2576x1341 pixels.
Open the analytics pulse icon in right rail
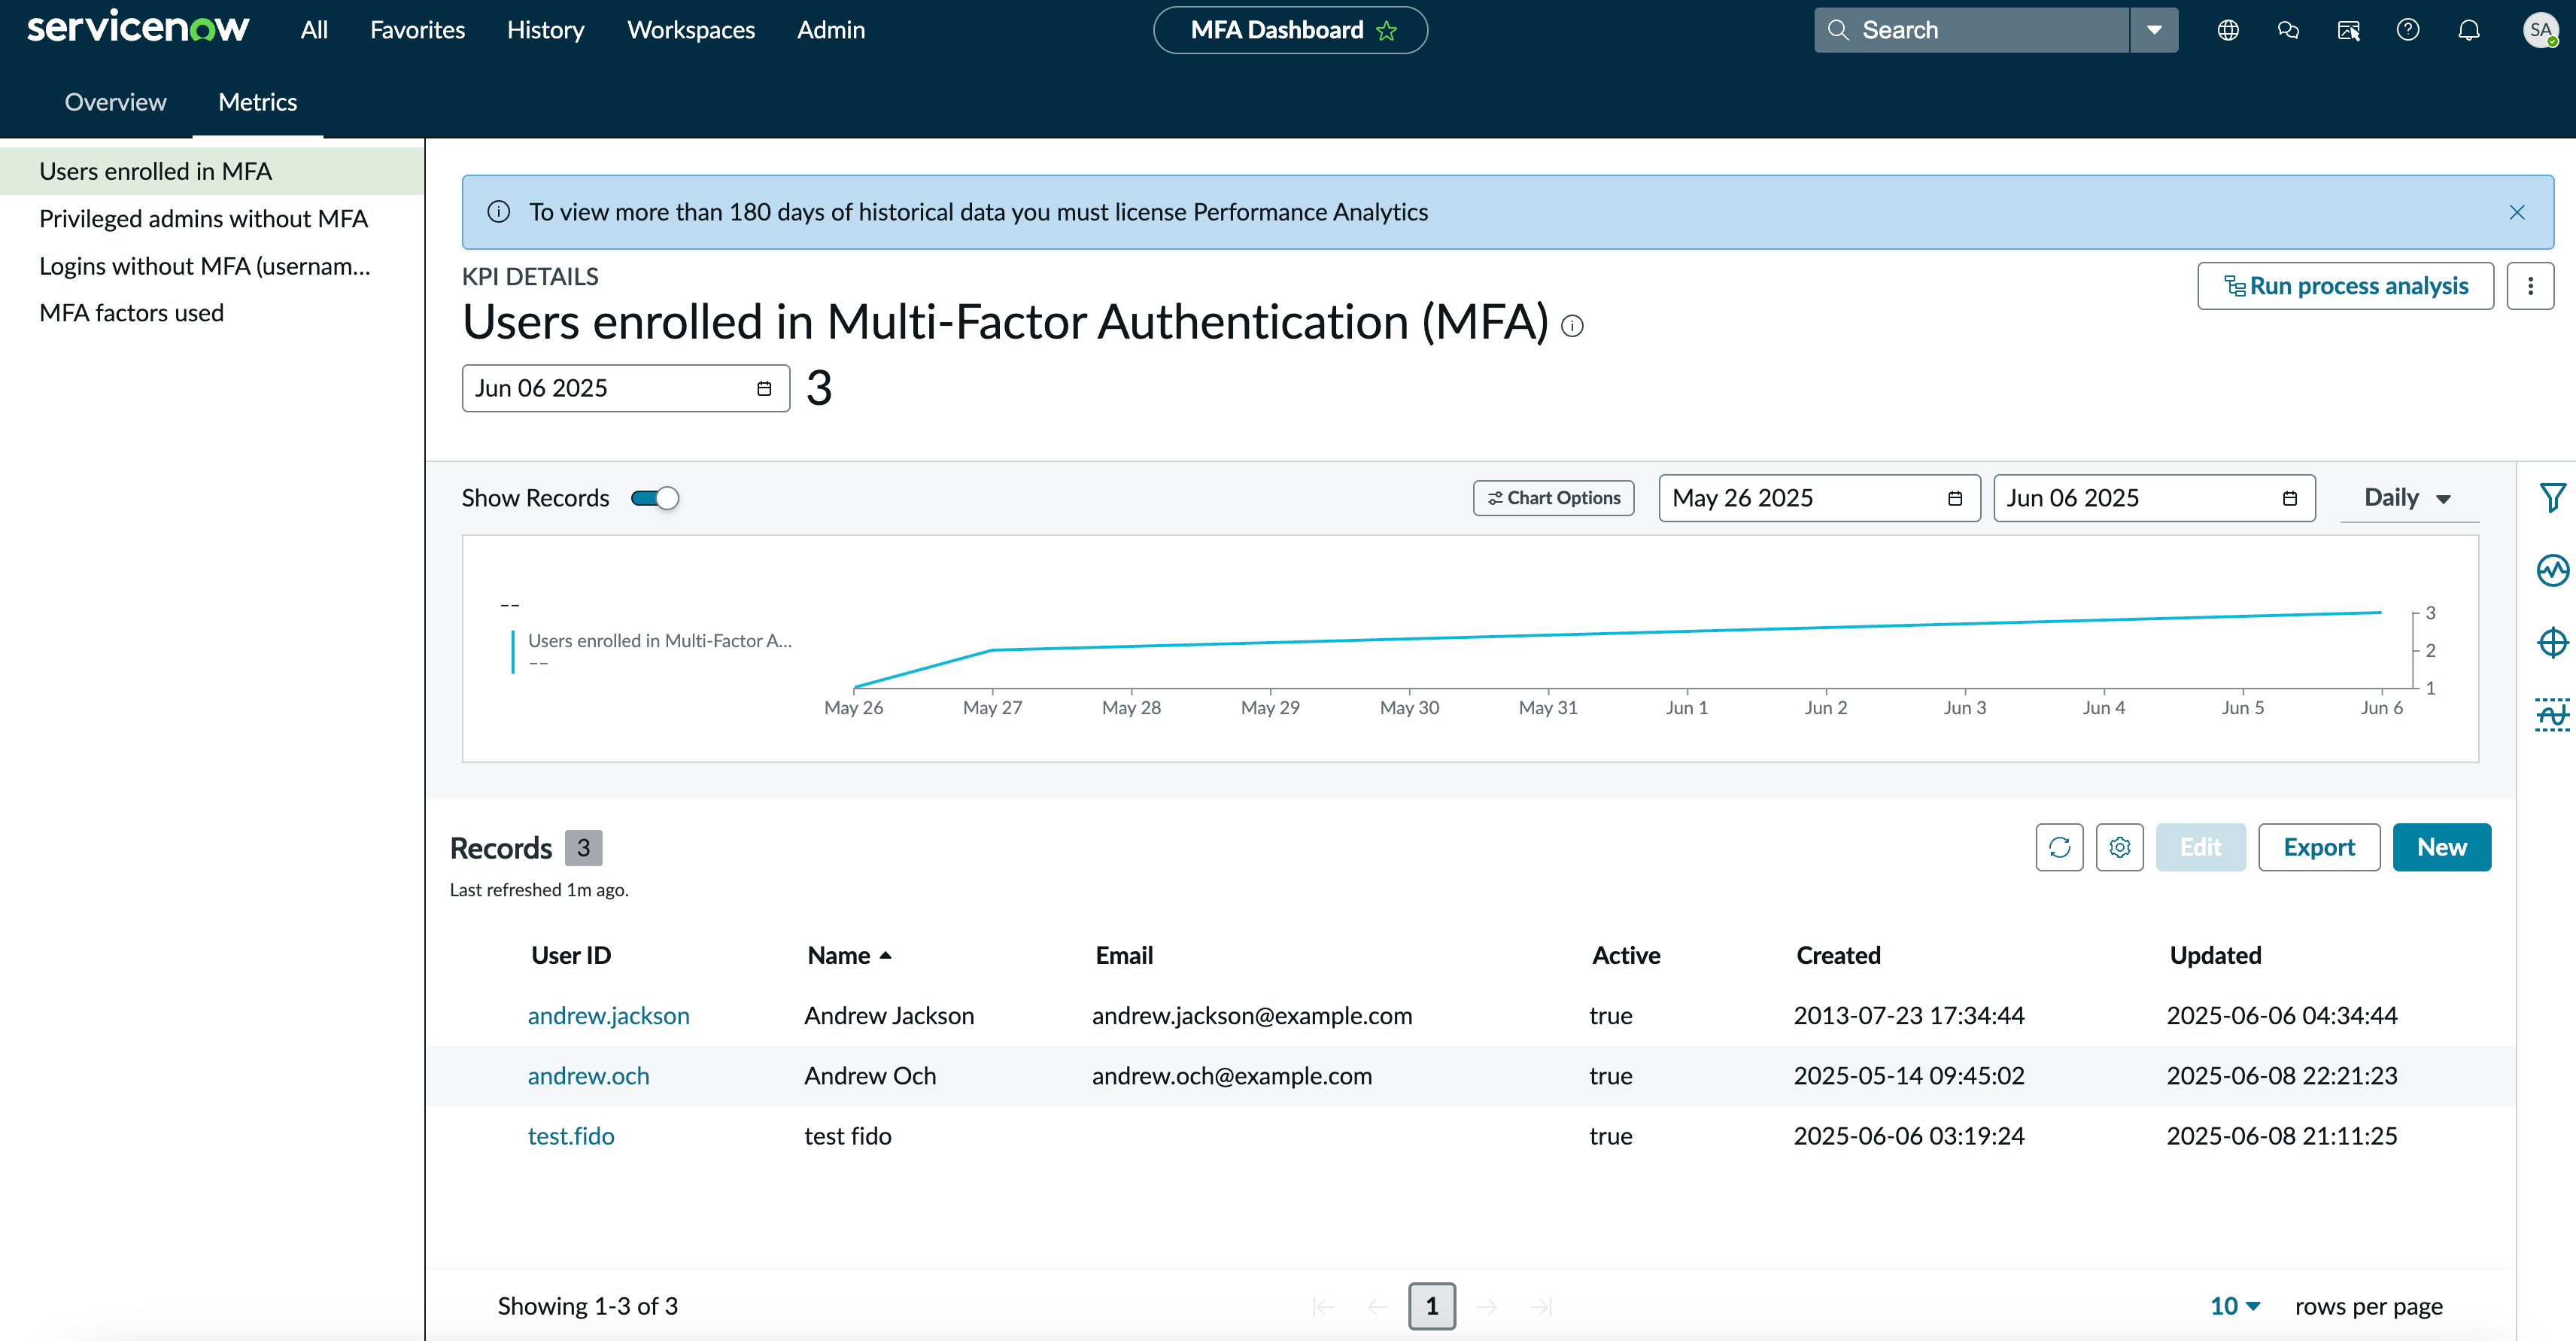tap(2552, 570)
